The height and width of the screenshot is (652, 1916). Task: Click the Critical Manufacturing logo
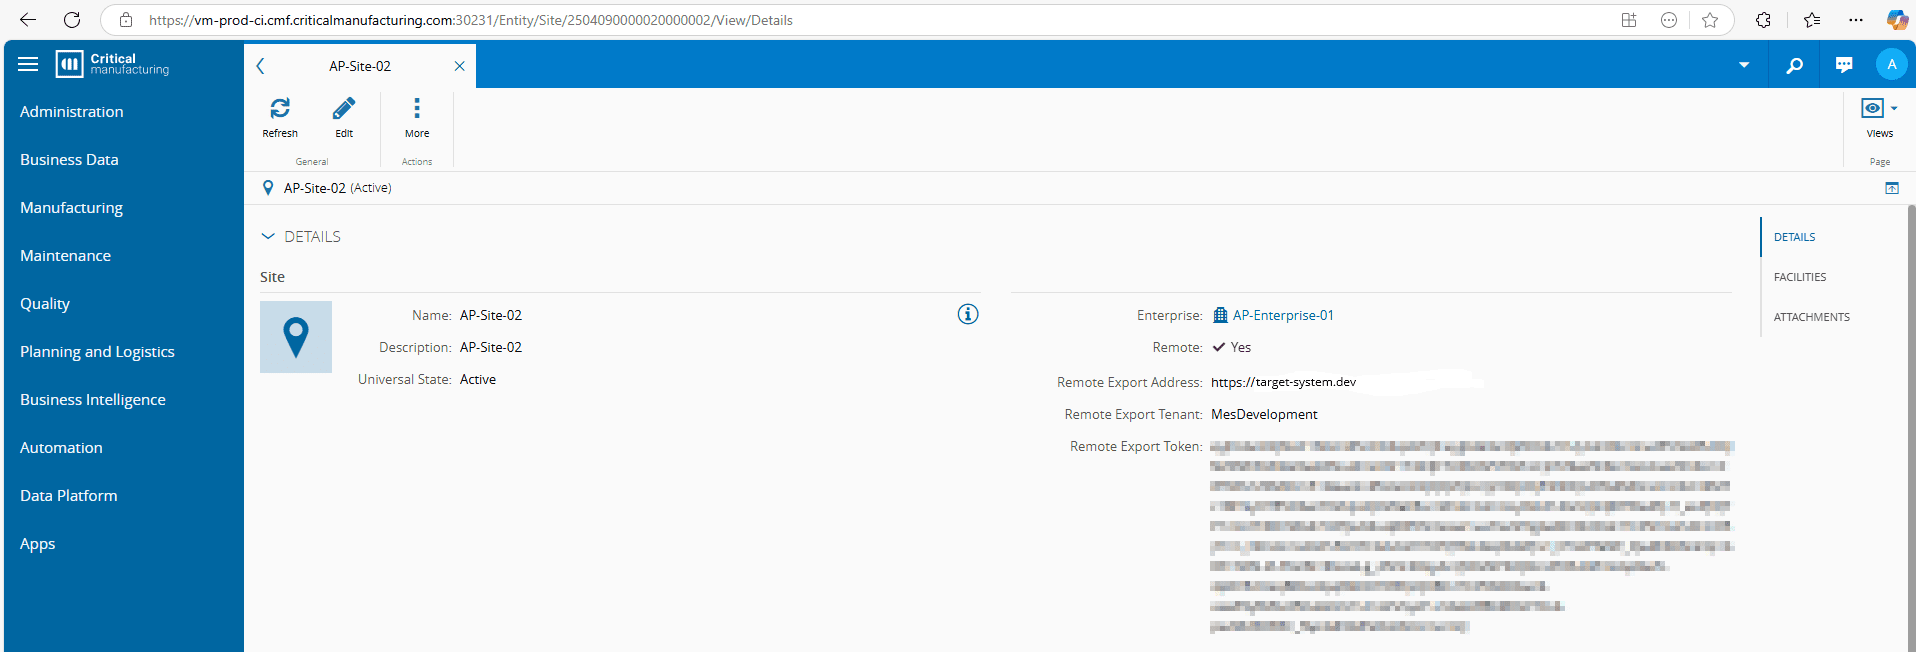click(112, 64)
